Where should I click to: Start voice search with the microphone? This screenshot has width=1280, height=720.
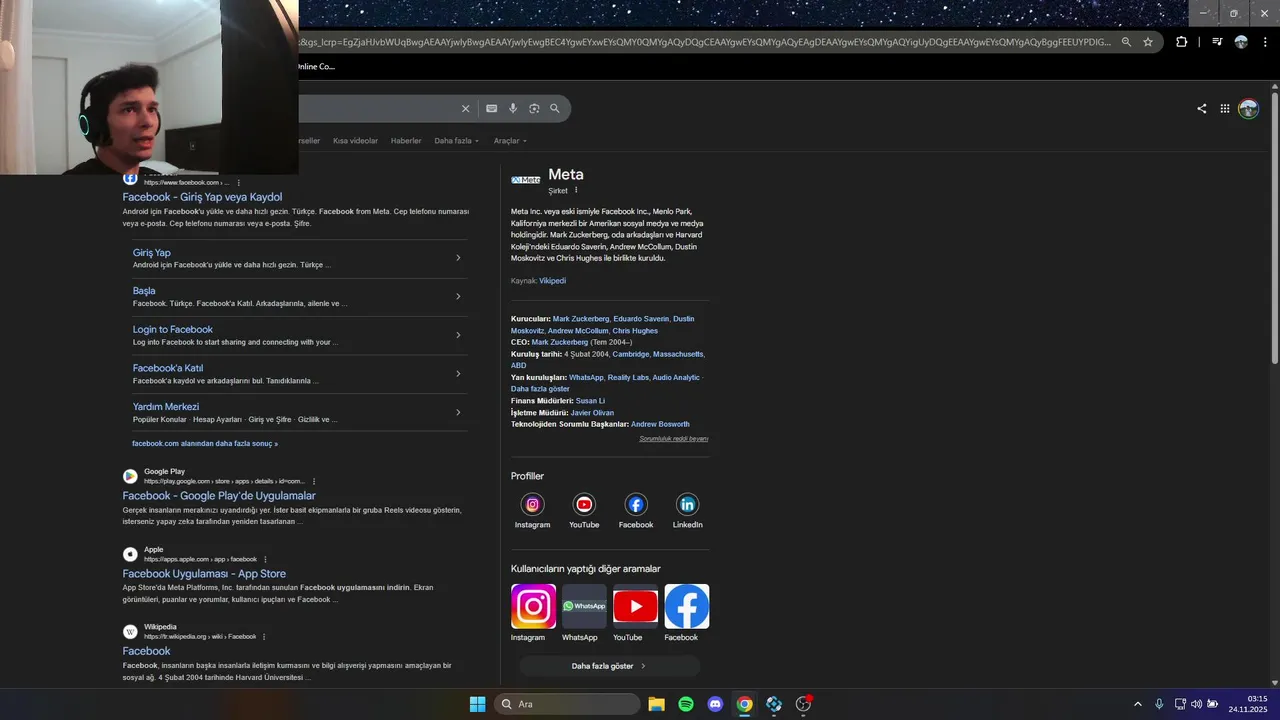(513, 108)
